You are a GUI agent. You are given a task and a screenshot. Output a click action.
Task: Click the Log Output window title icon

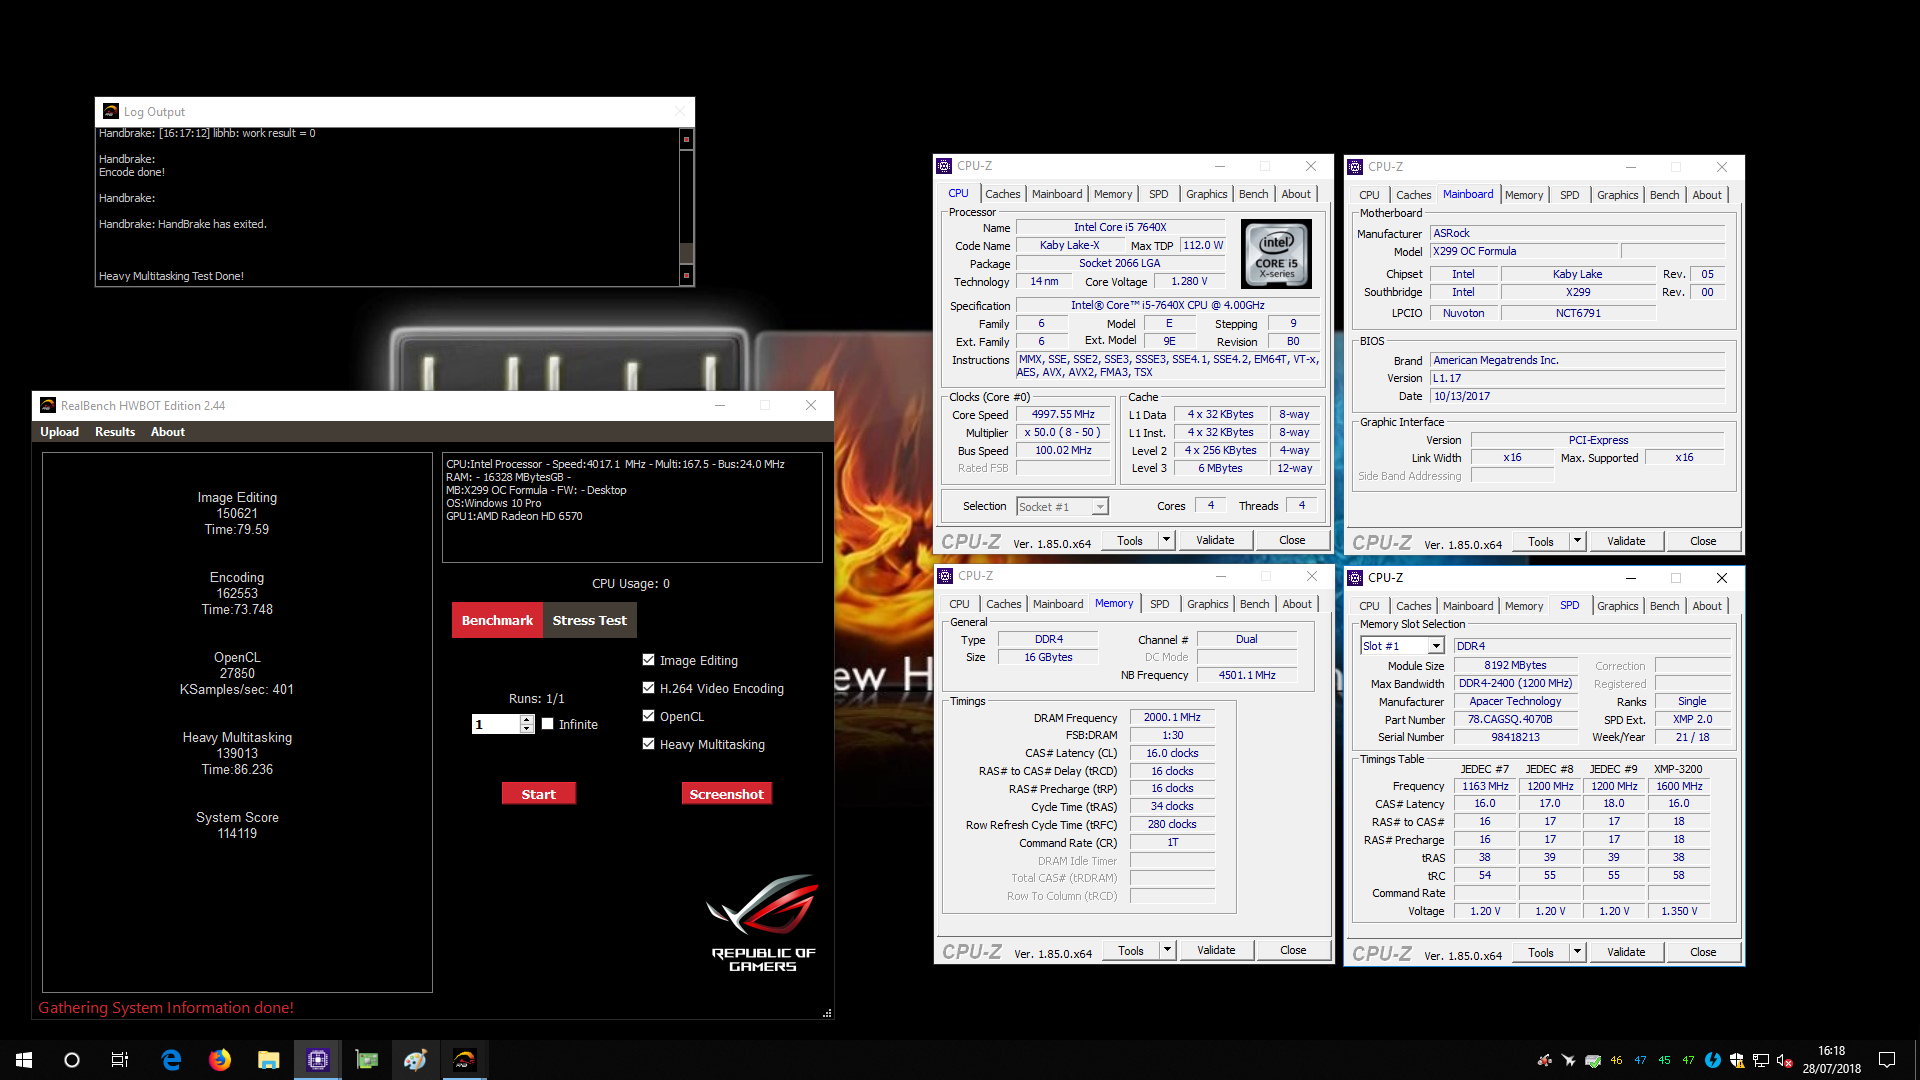(111, 111)
